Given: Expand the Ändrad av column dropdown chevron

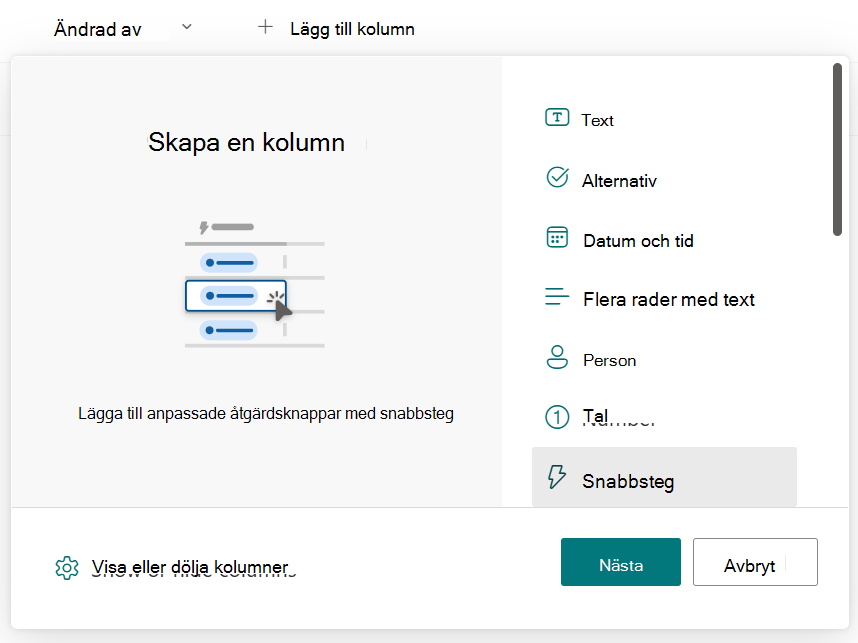Looking at the screenshot, I should pos(187,26).
